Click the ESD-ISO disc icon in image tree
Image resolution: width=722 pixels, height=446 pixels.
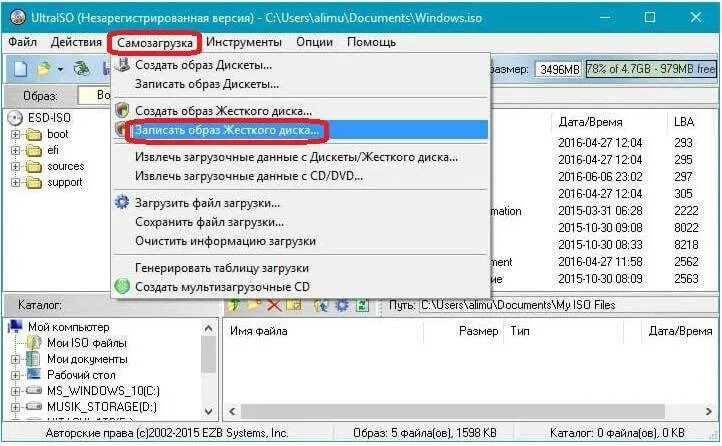[15, 118]
